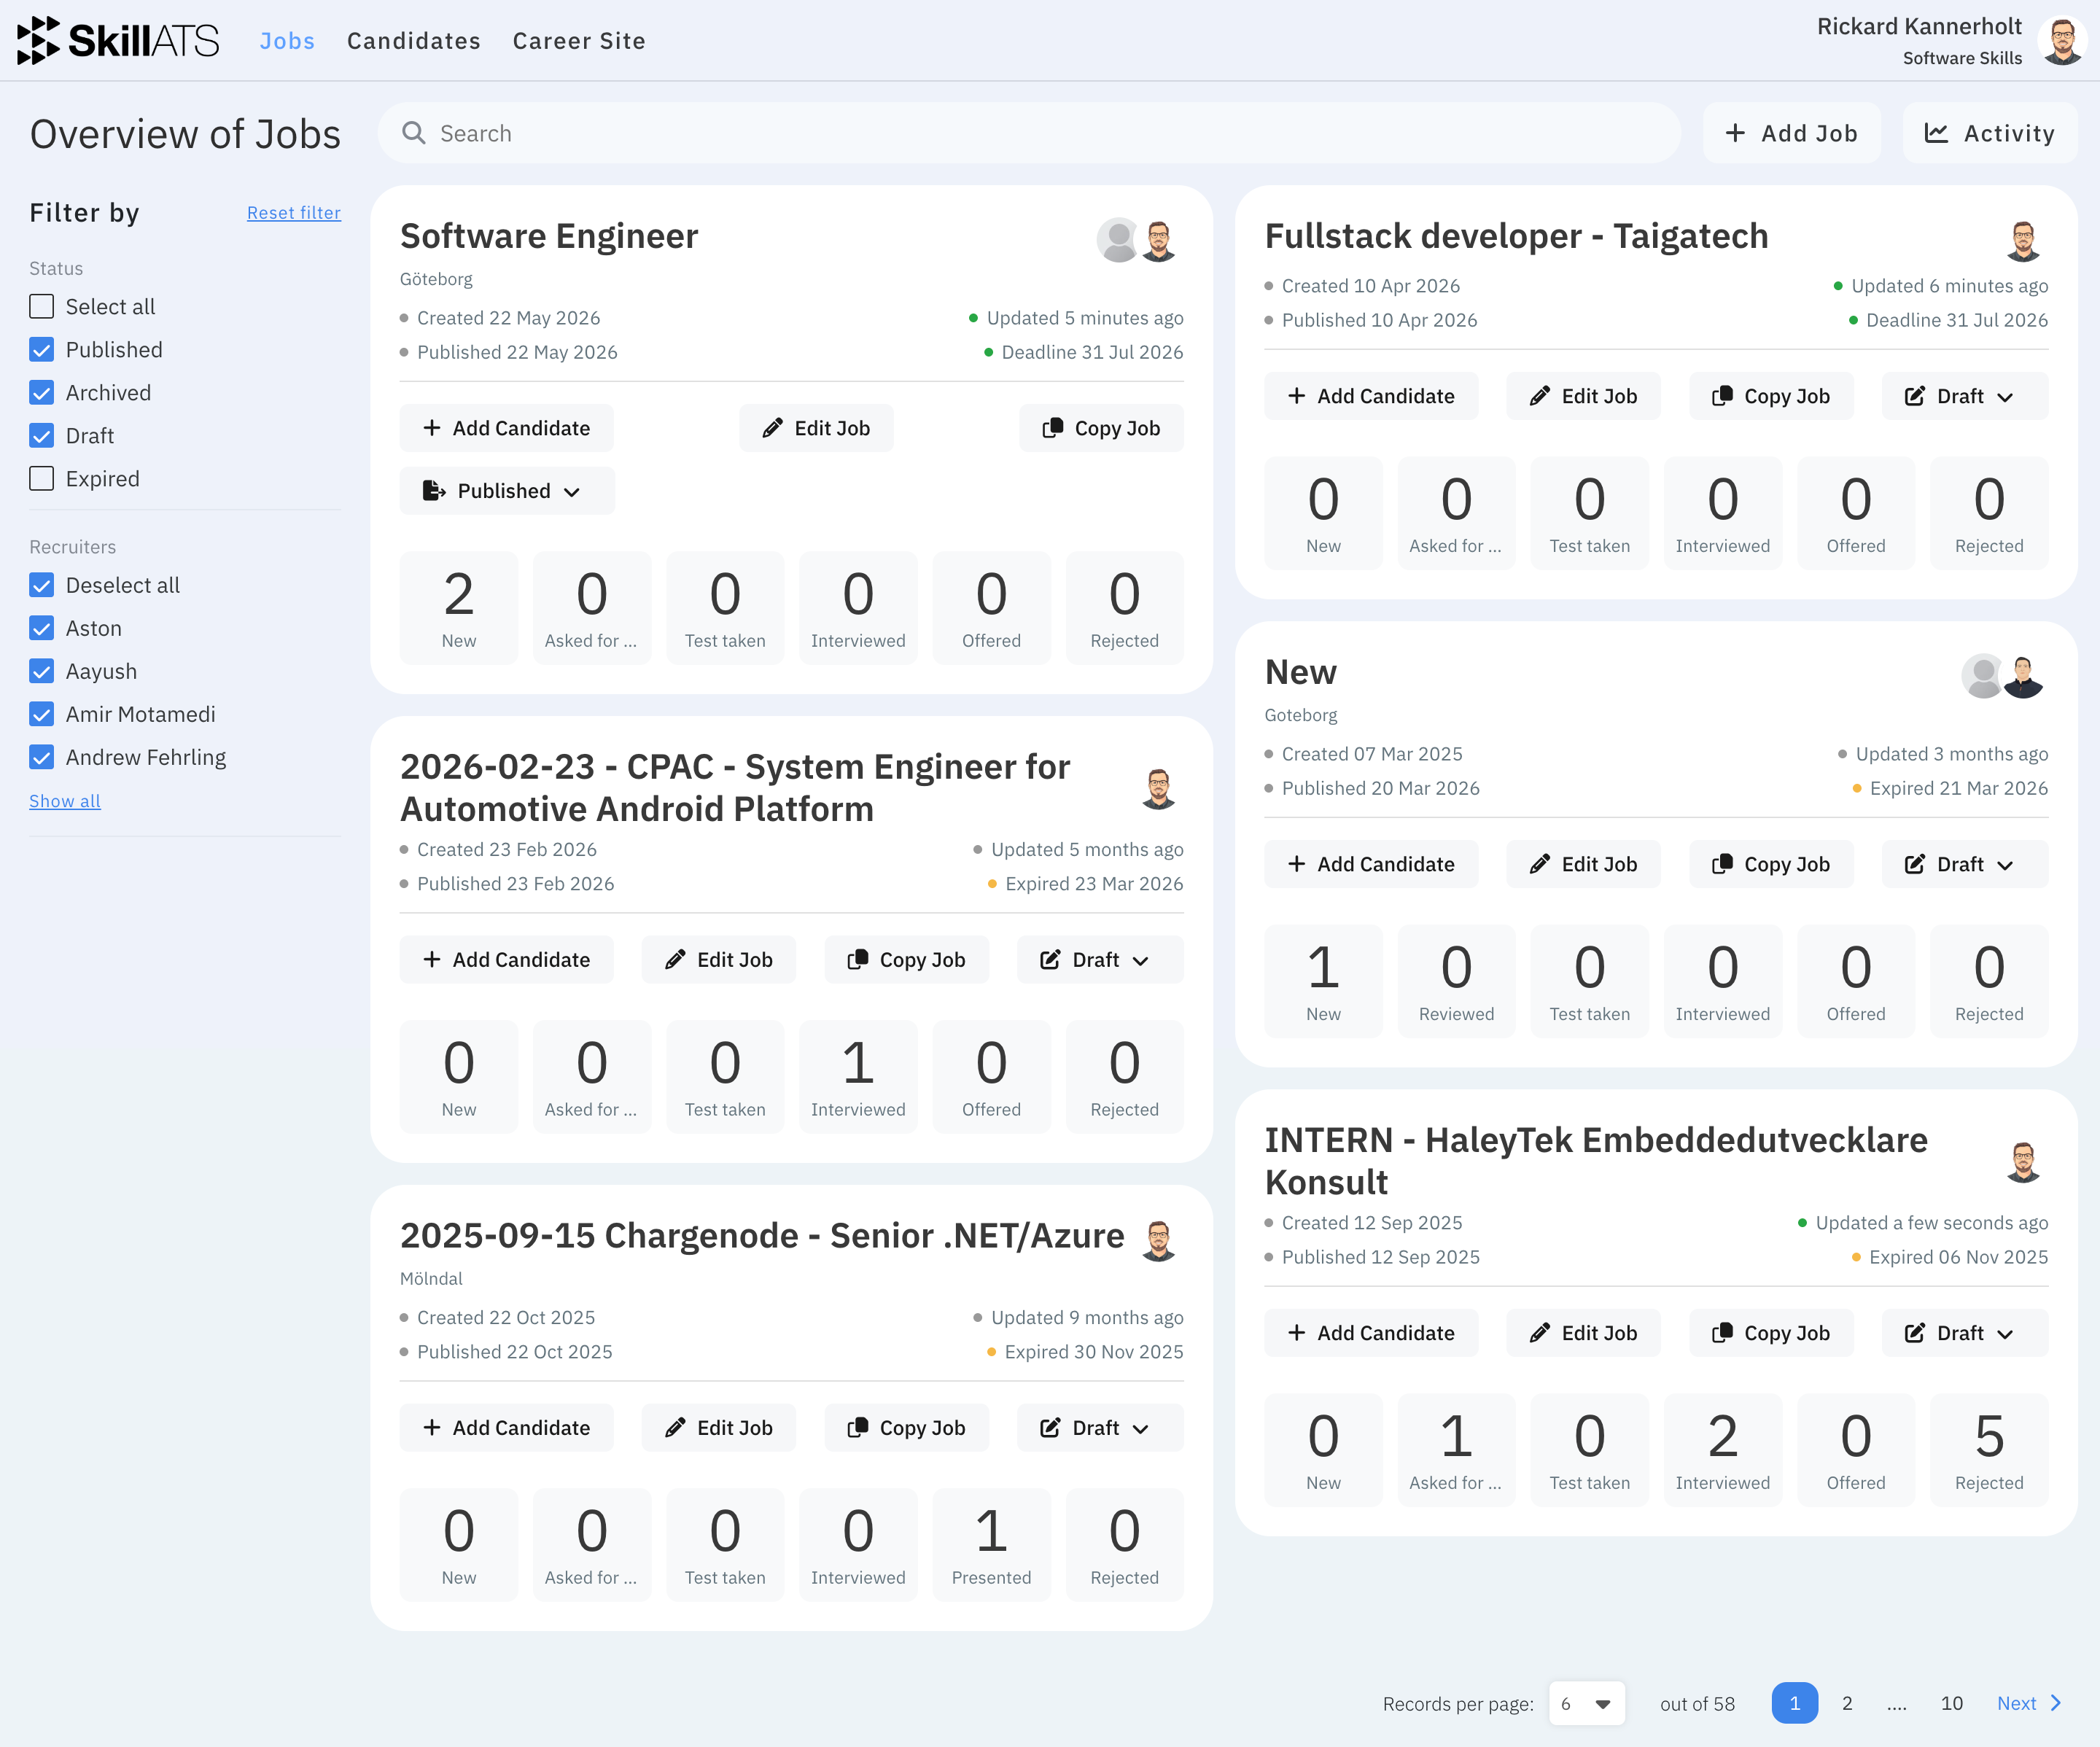Go to page 2 of jobs
This screenshot has width=2100, height=1747.
click(1847, 1703)
